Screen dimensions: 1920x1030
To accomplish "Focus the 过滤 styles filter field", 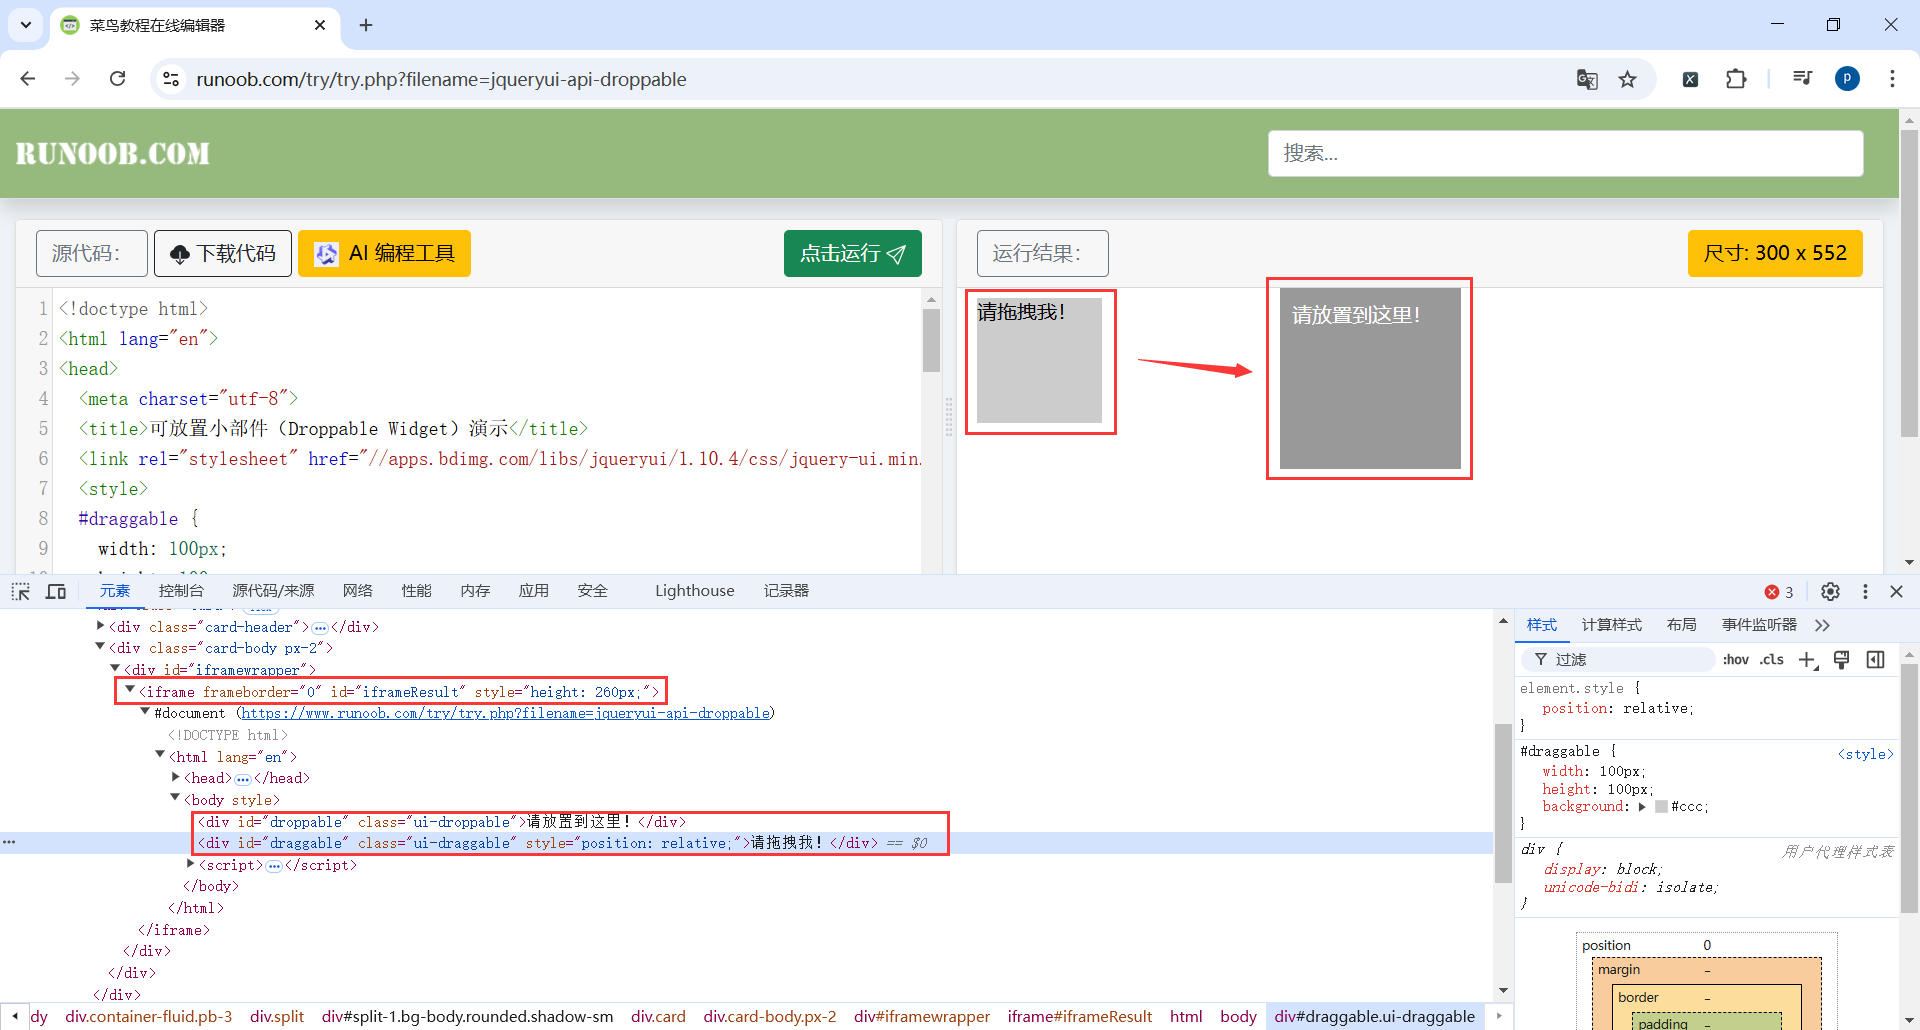I will tap(1619, 660).
